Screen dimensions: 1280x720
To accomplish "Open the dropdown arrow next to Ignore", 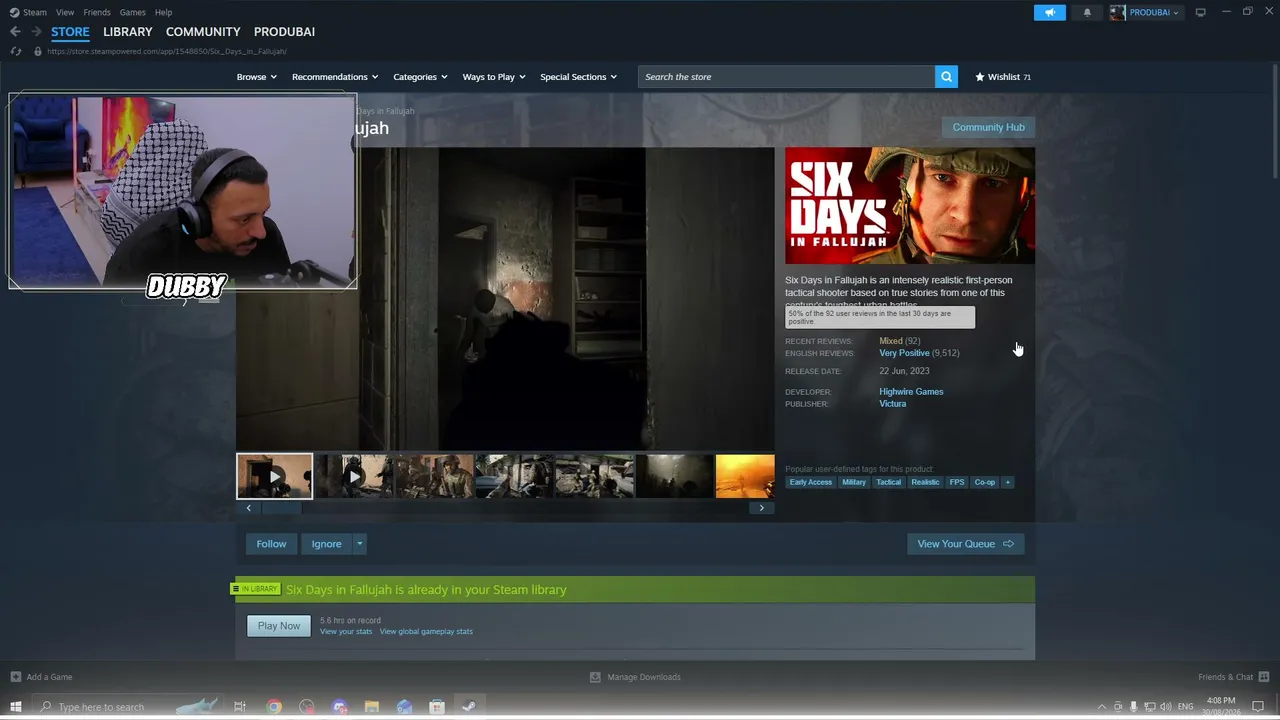I will pos(360,544).
